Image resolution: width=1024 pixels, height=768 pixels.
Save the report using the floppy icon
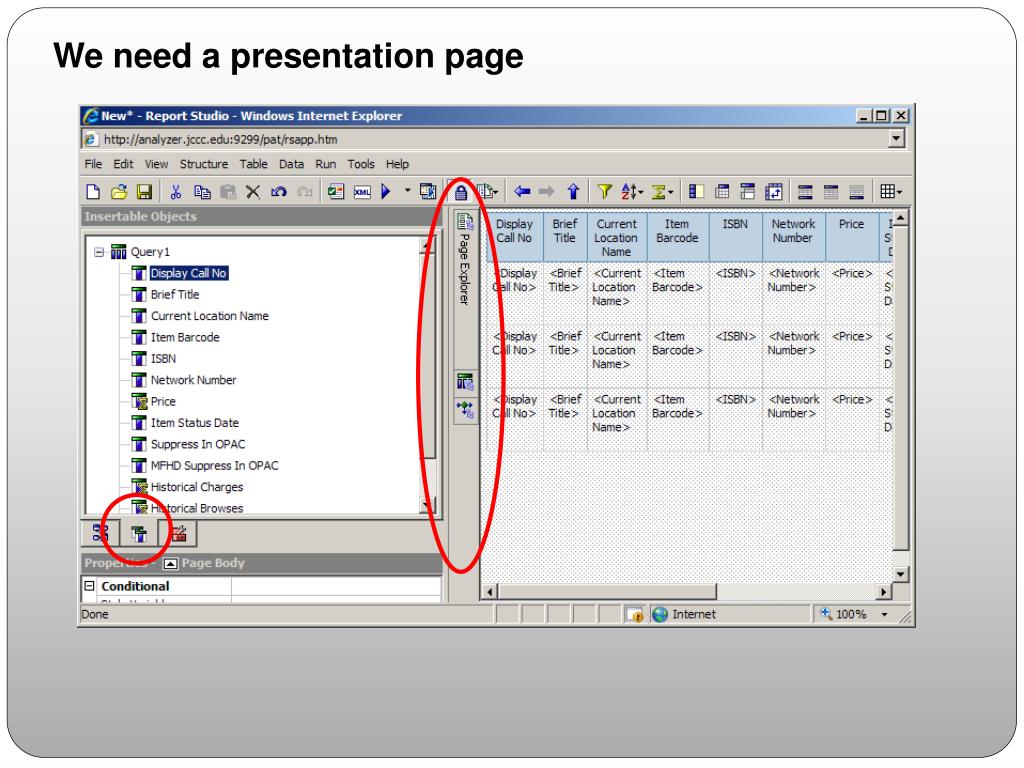tap(144, 191)
